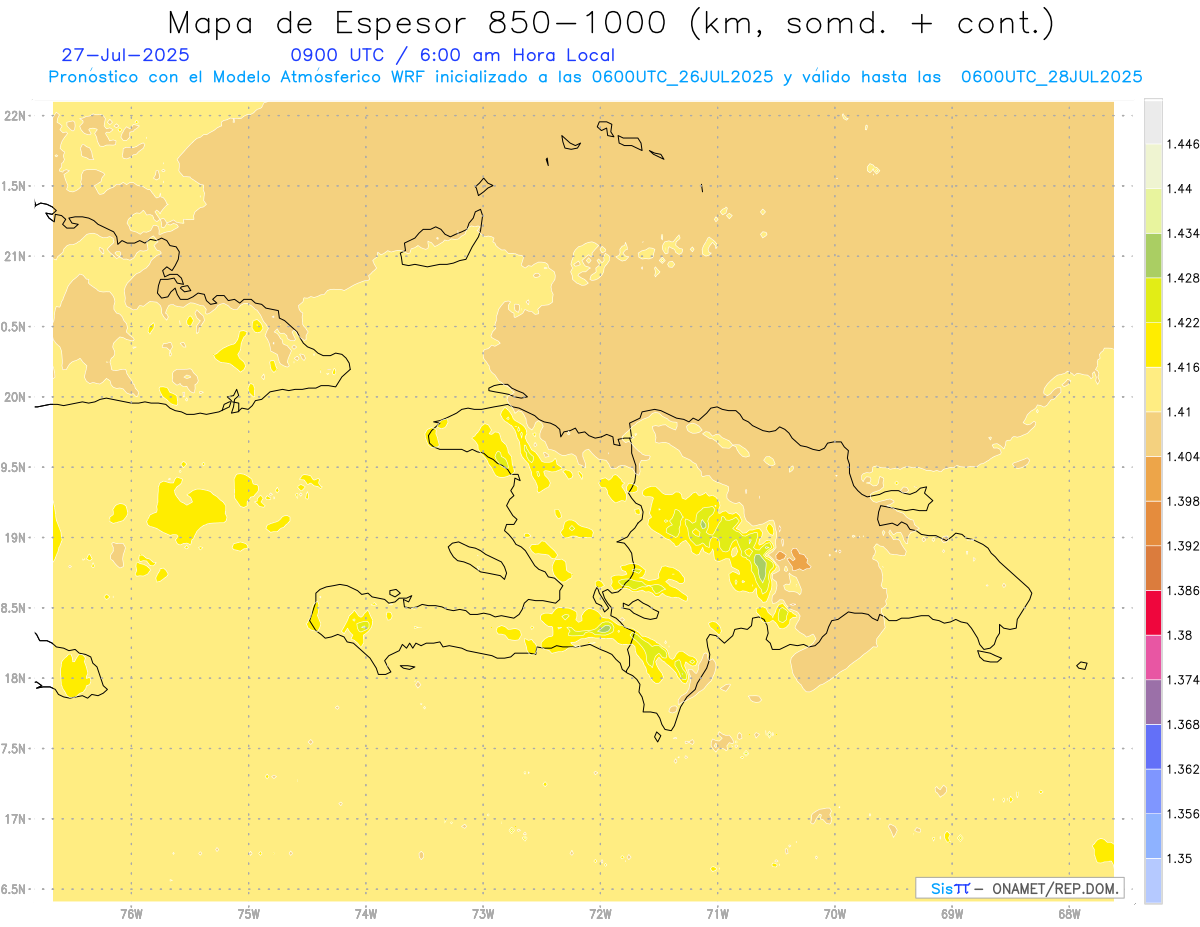Click the initialization time '0600UTC_26JUL2025'

(x=682, y=77)
